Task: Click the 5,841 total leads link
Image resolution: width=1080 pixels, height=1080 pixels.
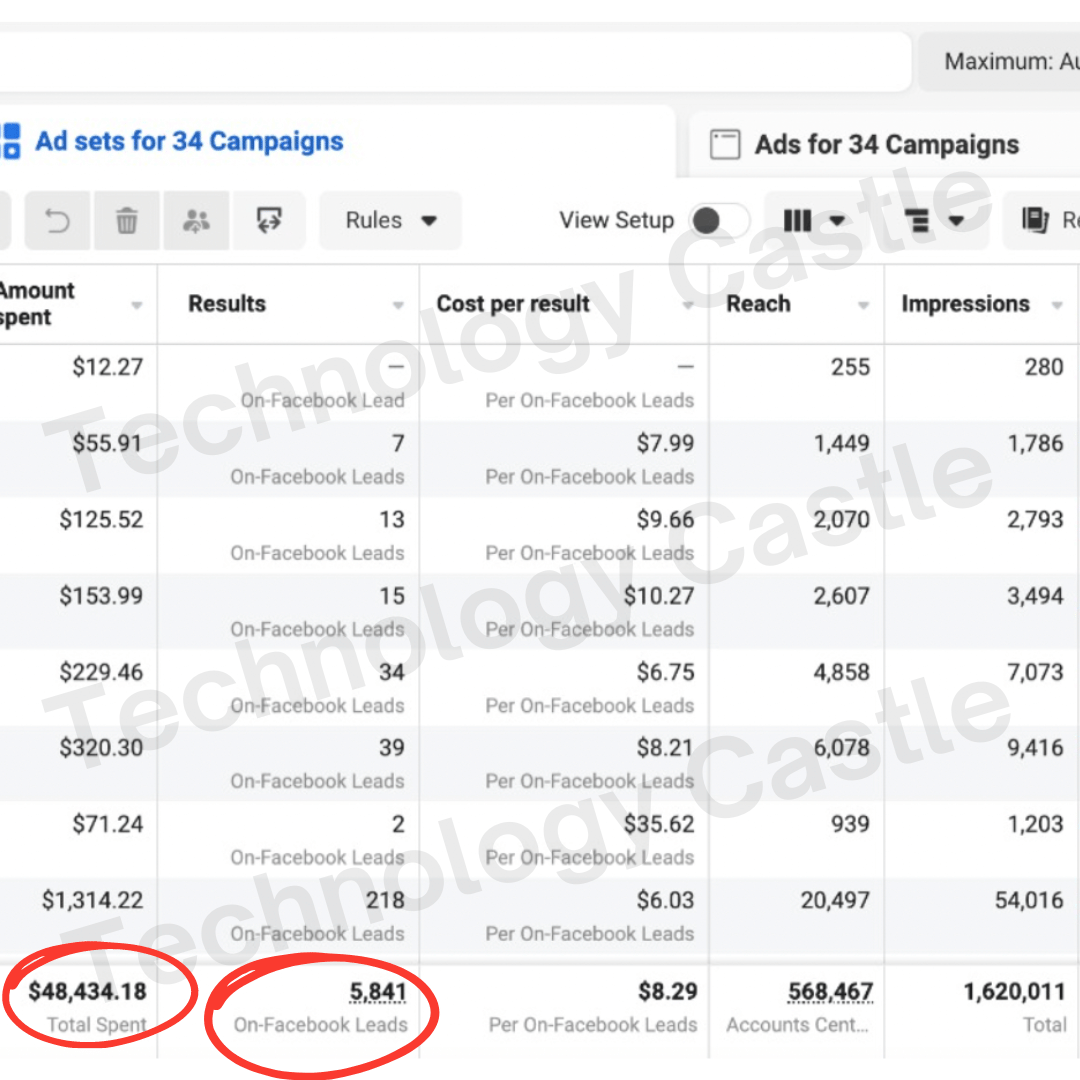Action: click(377, 991)
